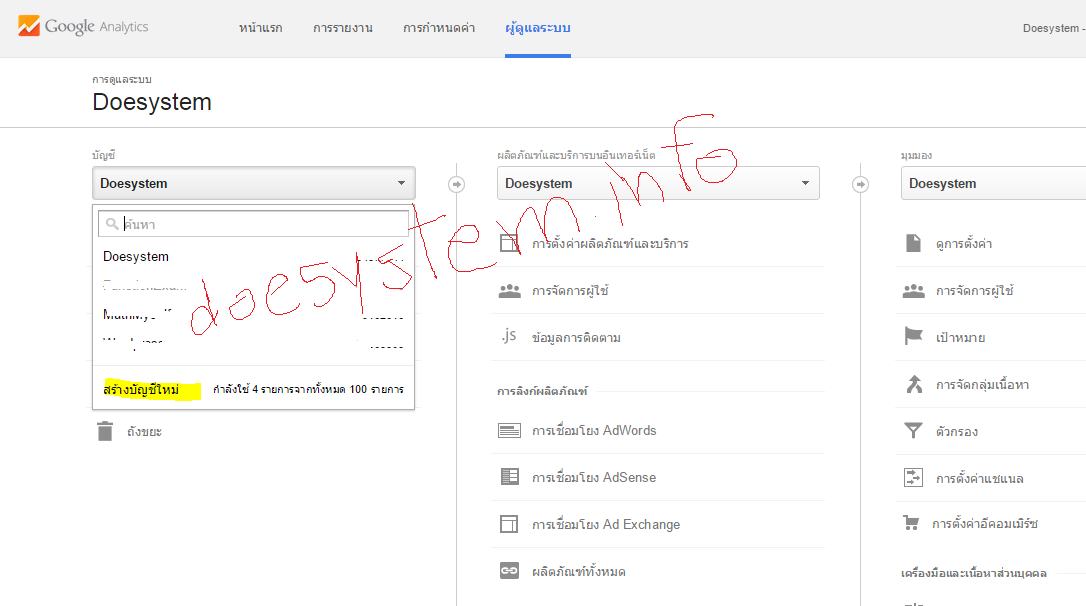Click สร้างบัญชีใหม่ link

tap(141, 389)
